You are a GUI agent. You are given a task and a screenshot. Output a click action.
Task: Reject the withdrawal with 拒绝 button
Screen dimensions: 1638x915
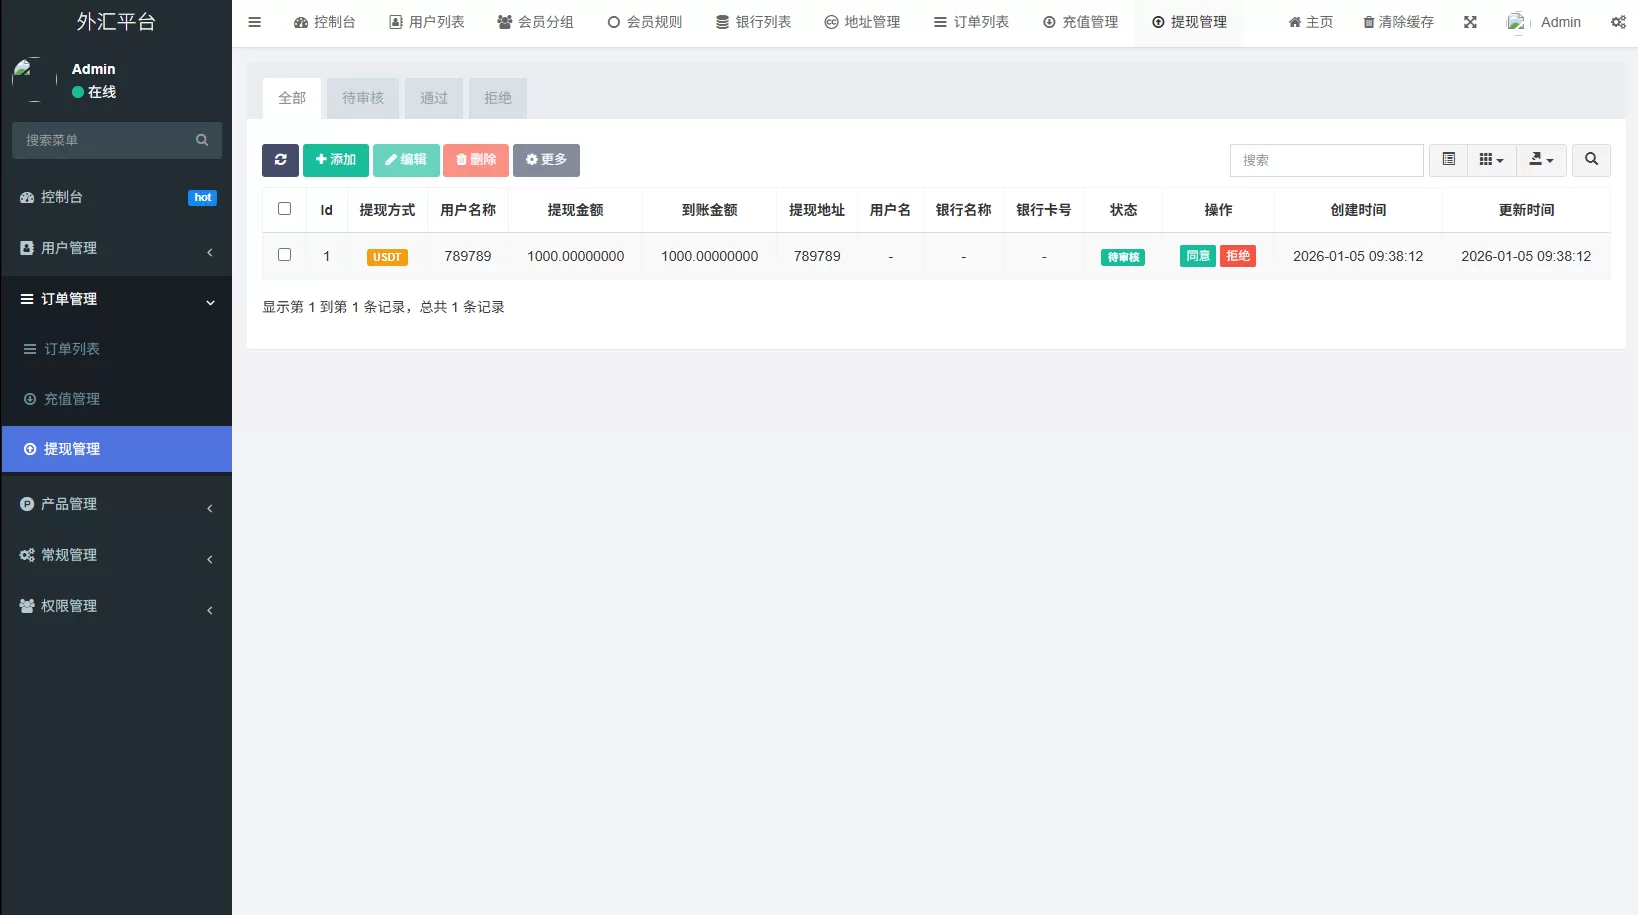point(1238,255)
